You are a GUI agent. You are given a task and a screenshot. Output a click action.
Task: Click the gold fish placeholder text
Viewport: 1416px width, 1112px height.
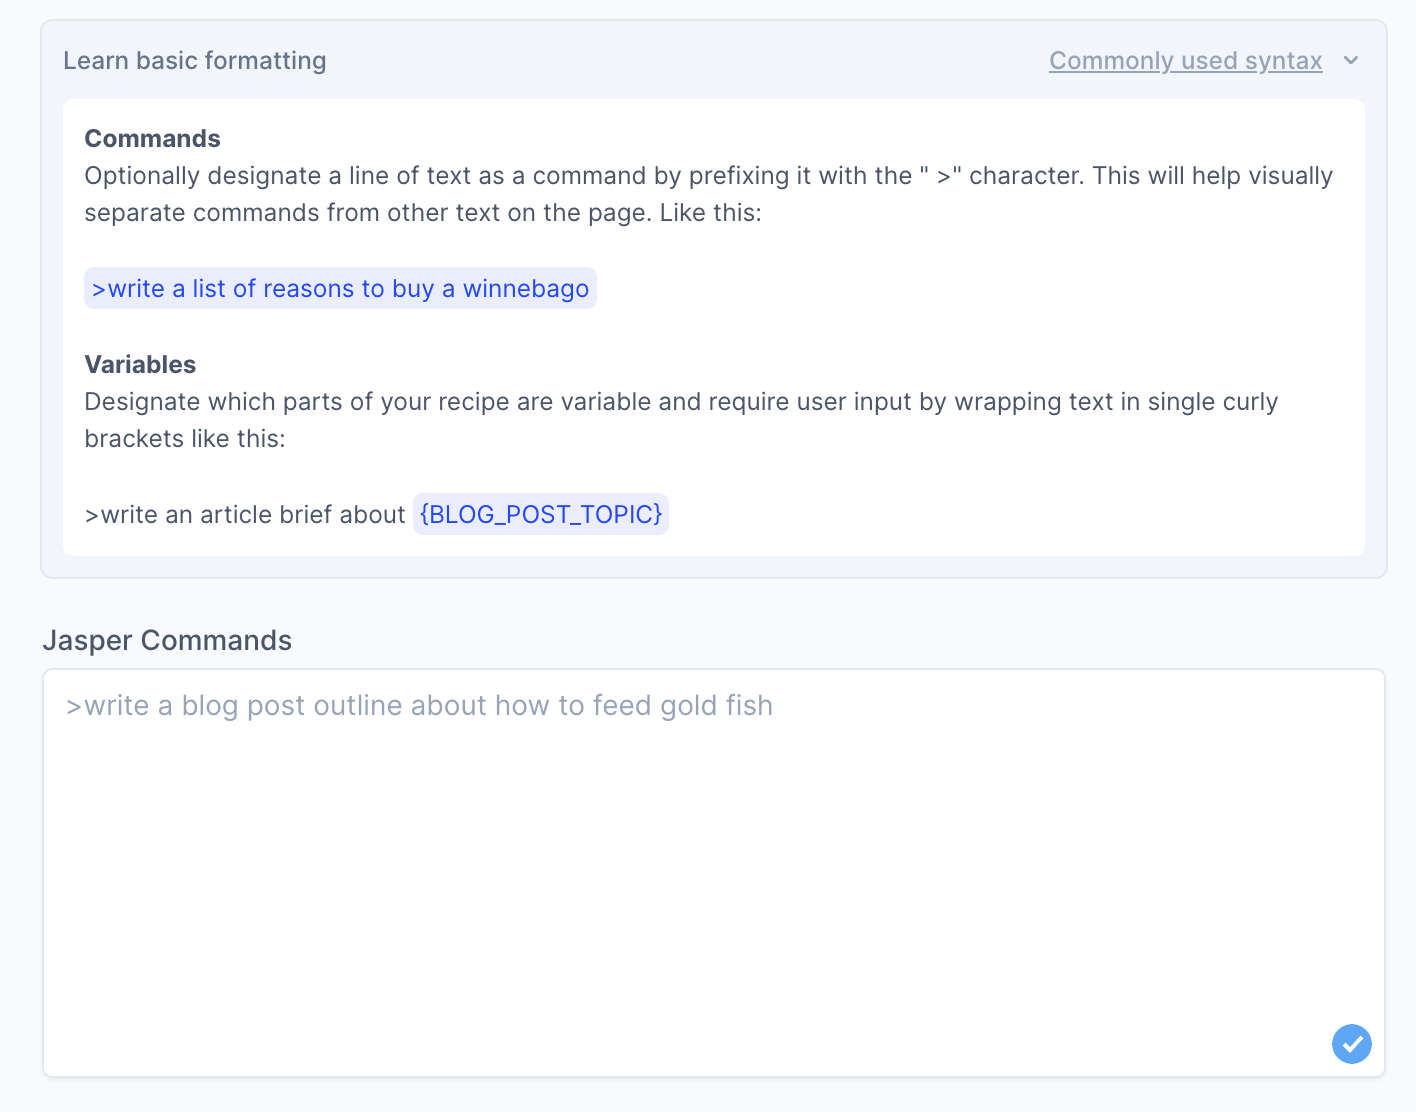419,706
